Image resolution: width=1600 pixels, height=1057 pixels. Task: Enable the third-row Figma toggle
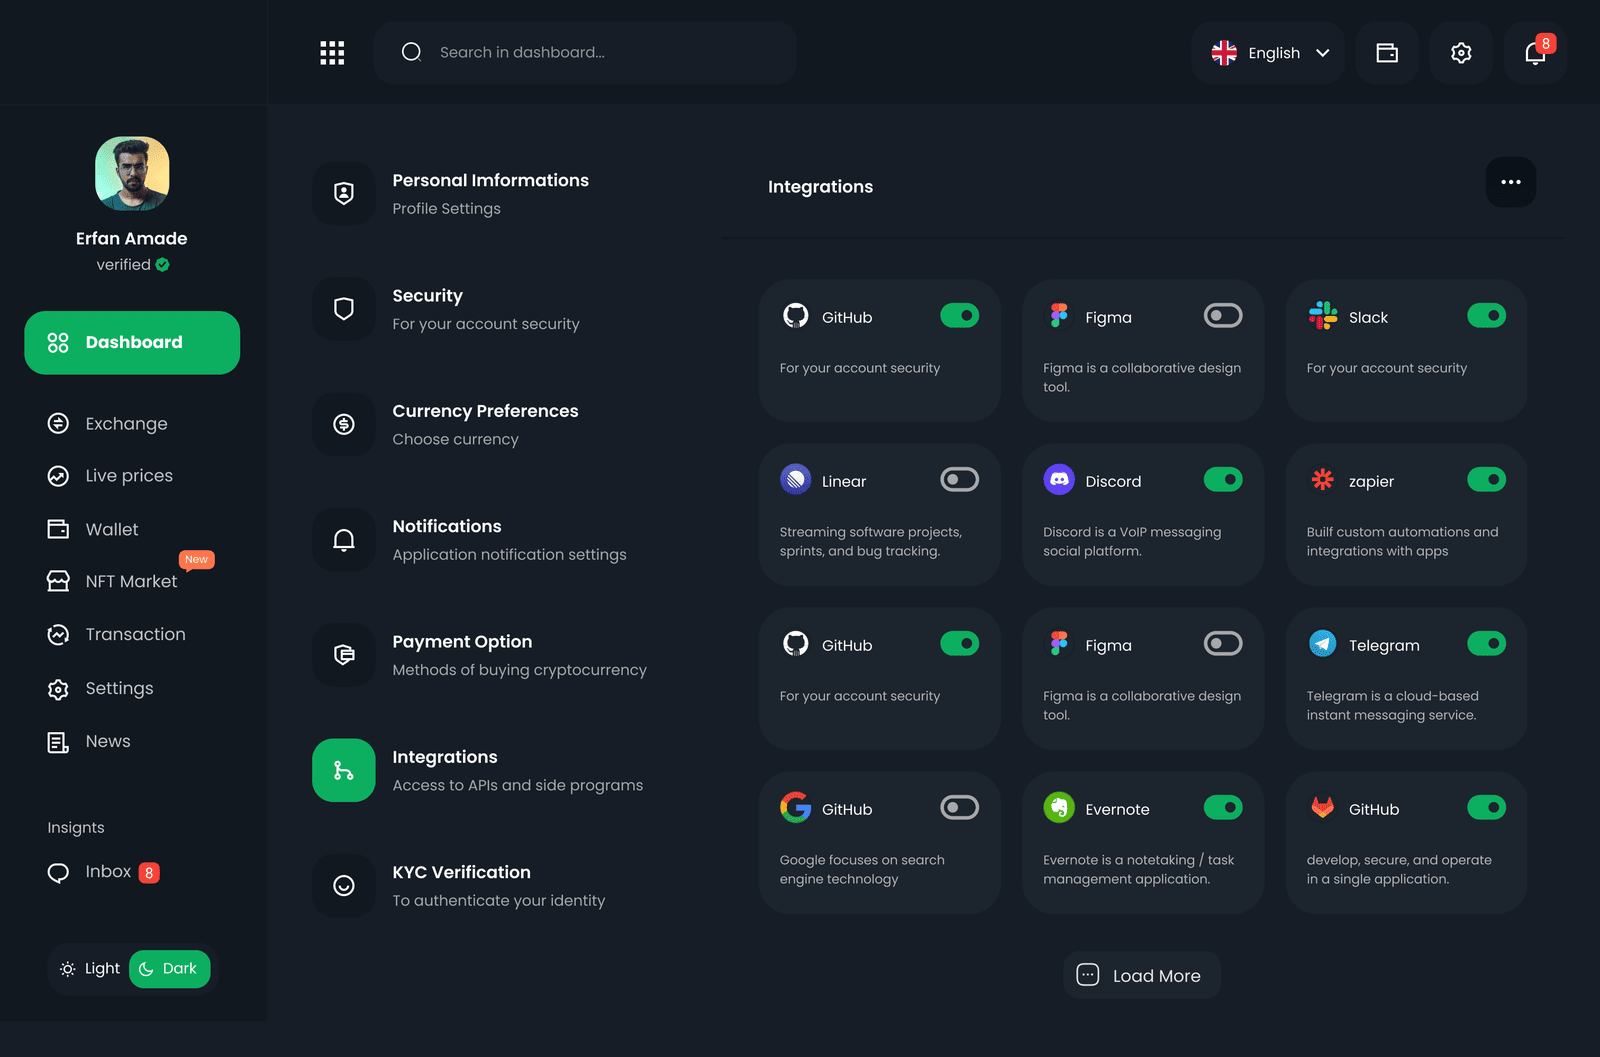[1223, 644]
